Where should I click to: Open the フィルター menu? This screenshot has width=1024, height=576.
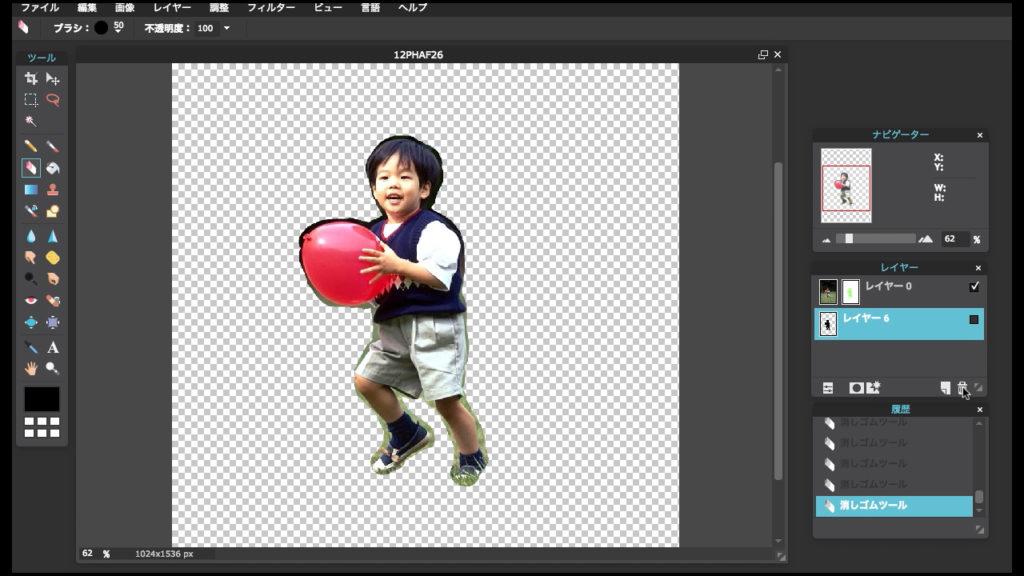271,8
